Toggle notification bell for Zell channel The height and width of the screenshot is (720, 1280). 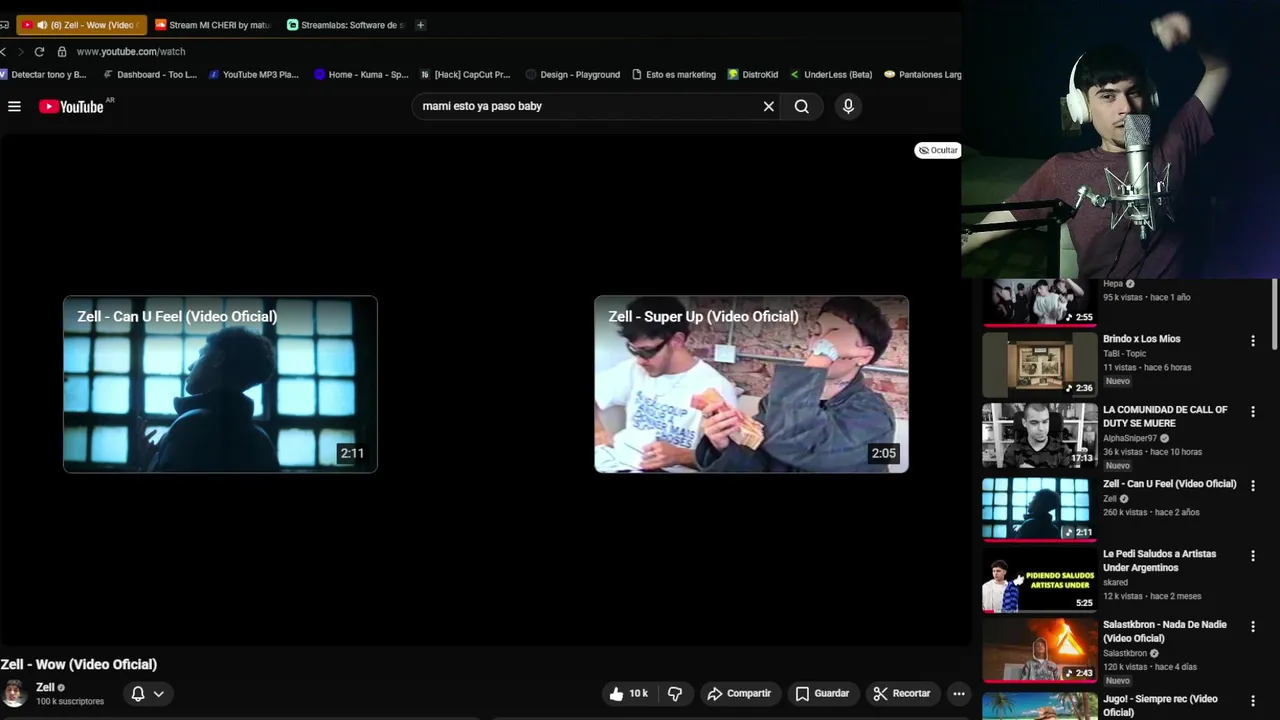(x=138, y=693)
